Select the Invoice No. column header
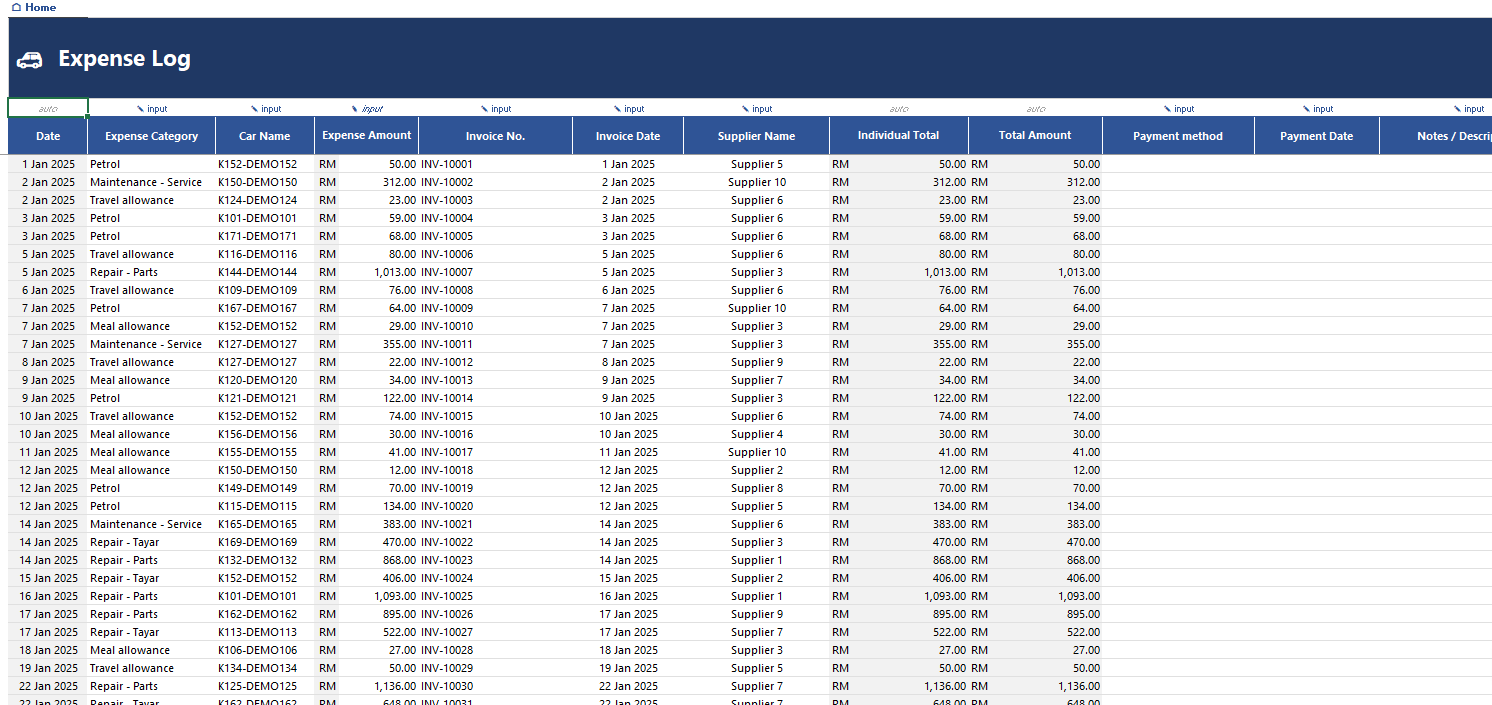Viewport: 1492px width, 705px height. (x=495, y=136)
